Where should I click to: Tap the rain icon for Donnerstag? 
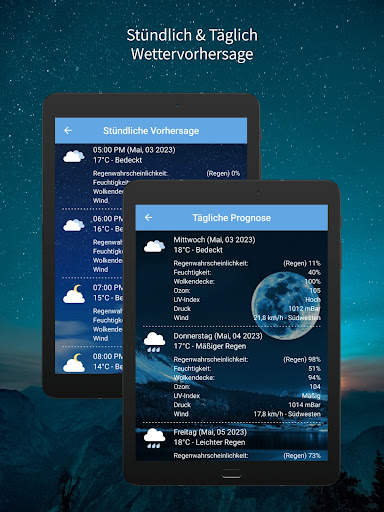click(x=154, y=342)
